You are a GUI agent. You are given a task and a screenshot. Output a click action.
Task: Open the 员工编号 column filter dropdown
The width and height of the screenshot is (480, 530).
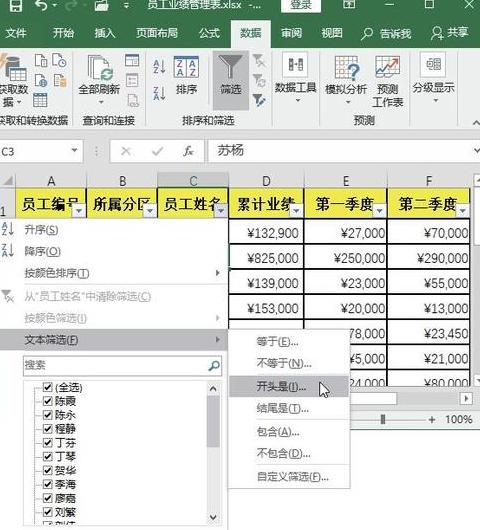click(x=79, y=211)
